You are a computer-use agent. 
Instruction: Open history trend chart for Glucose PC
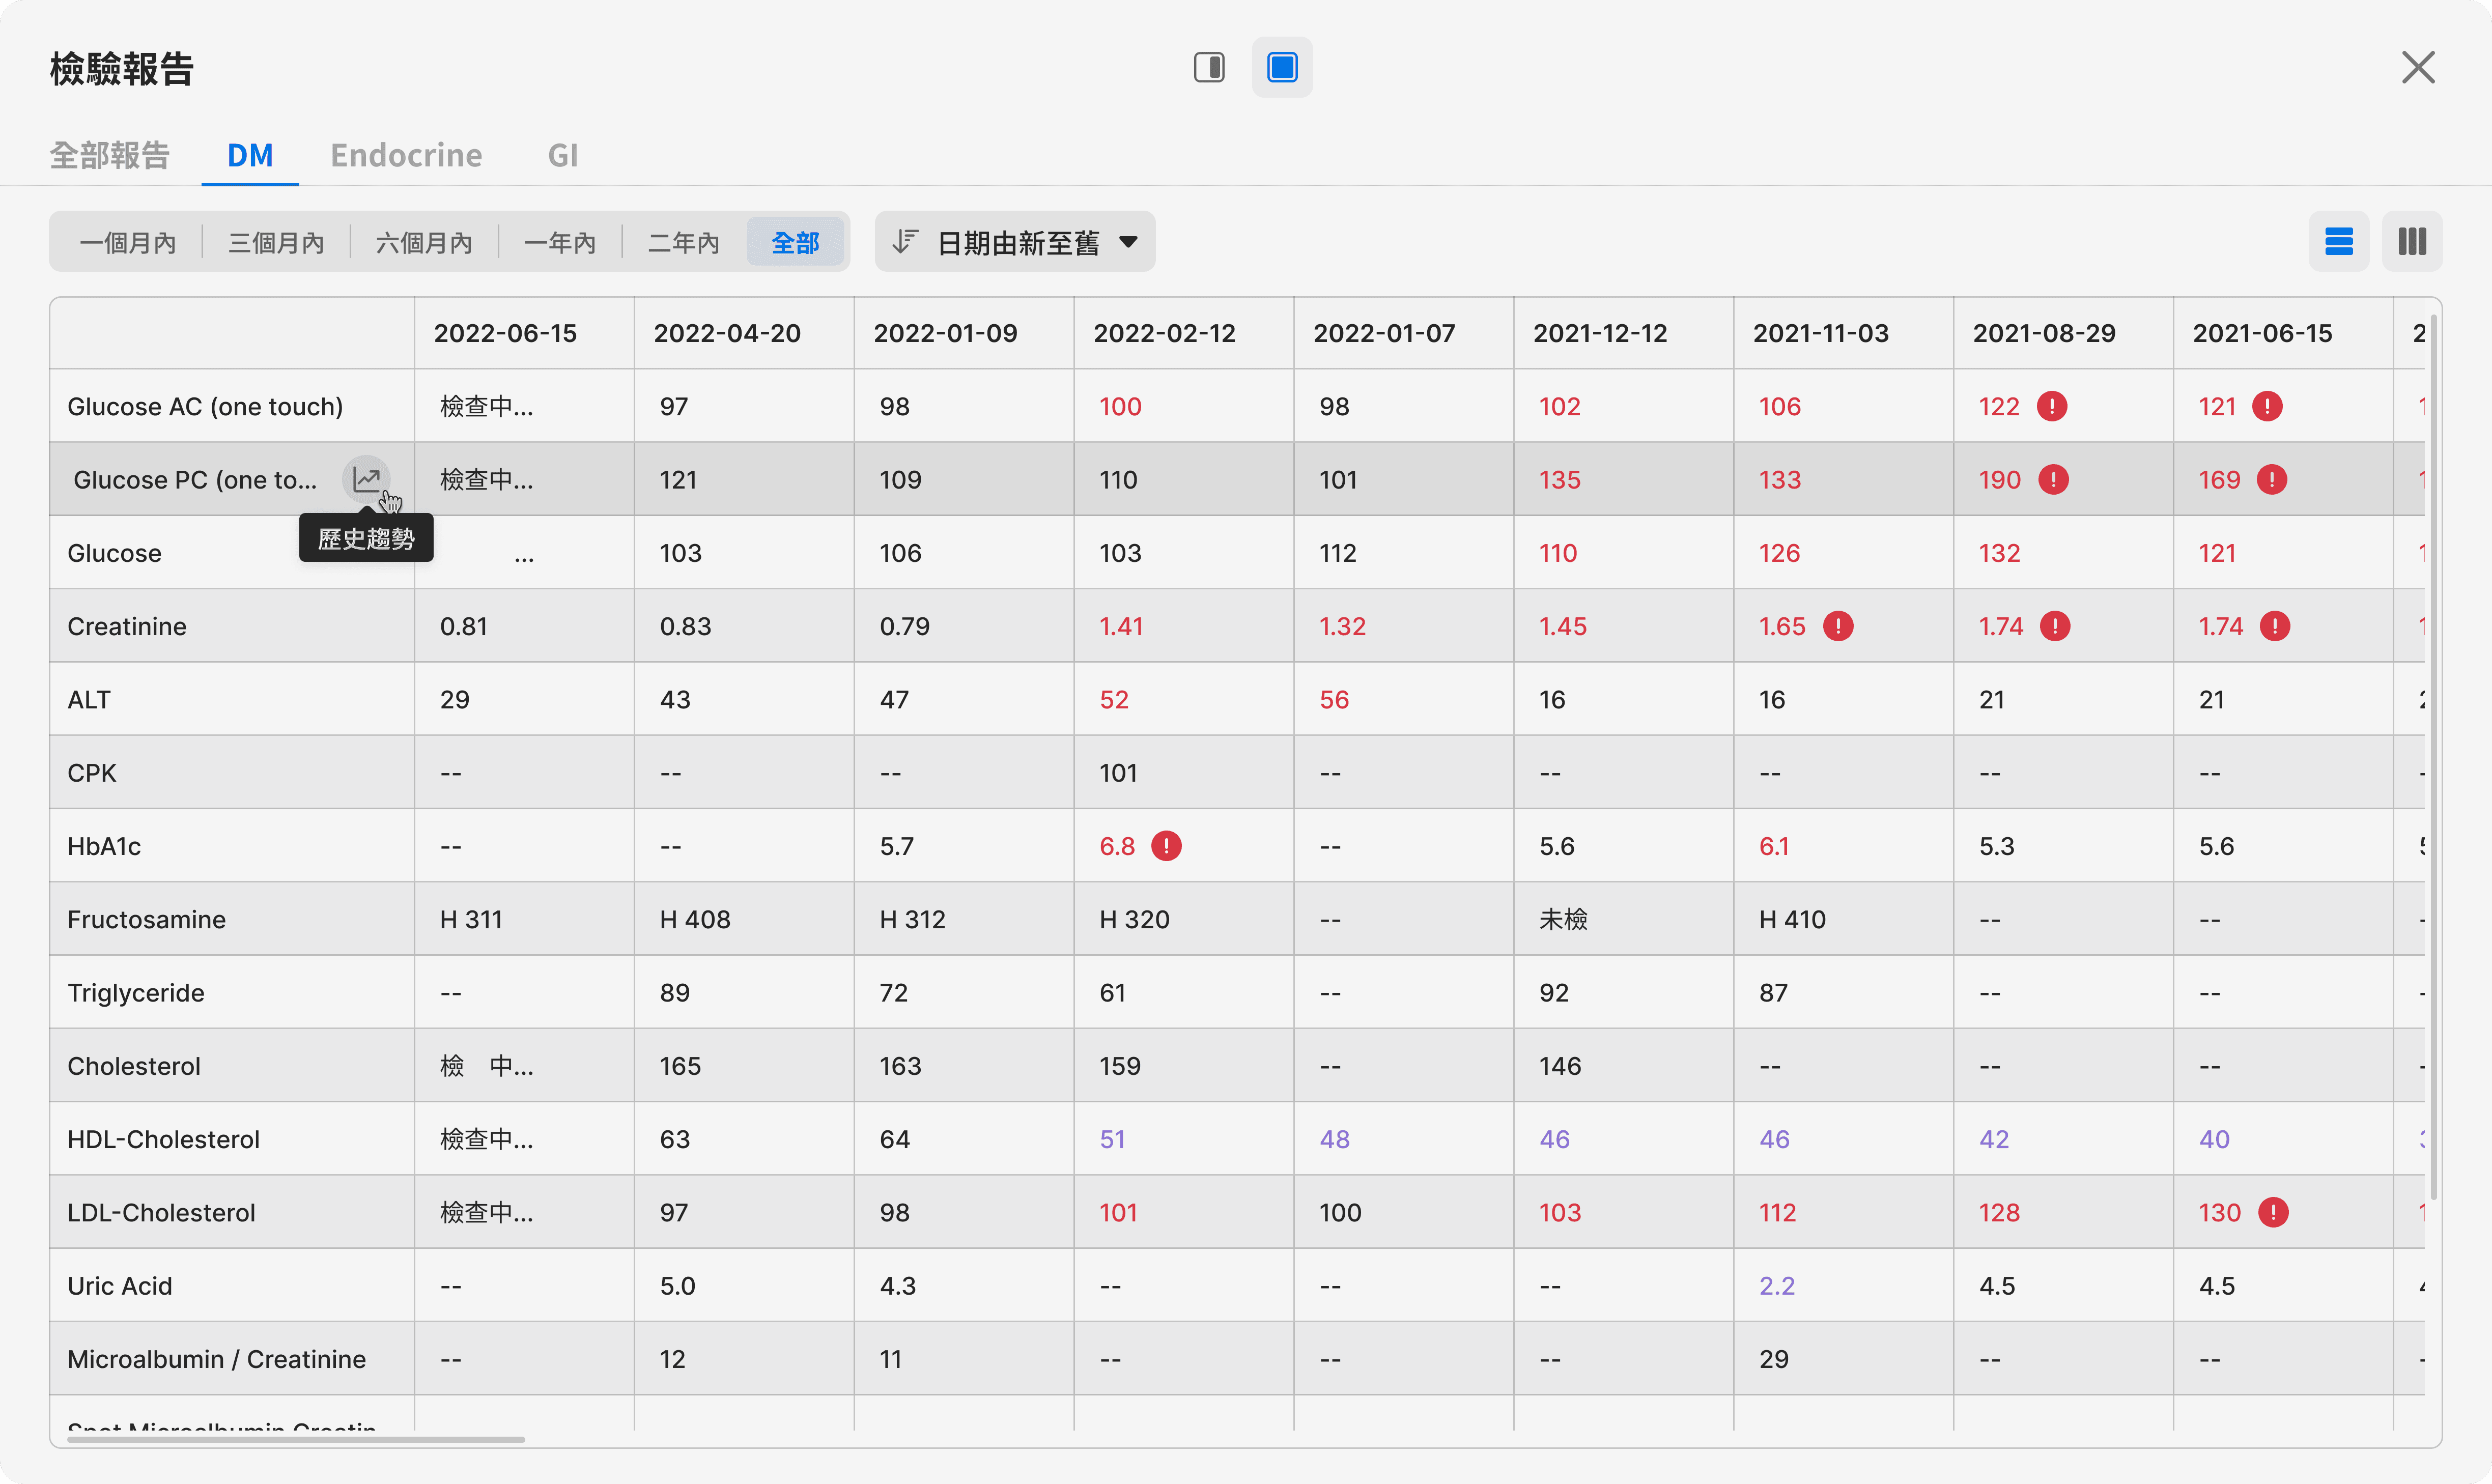(367, 479)
